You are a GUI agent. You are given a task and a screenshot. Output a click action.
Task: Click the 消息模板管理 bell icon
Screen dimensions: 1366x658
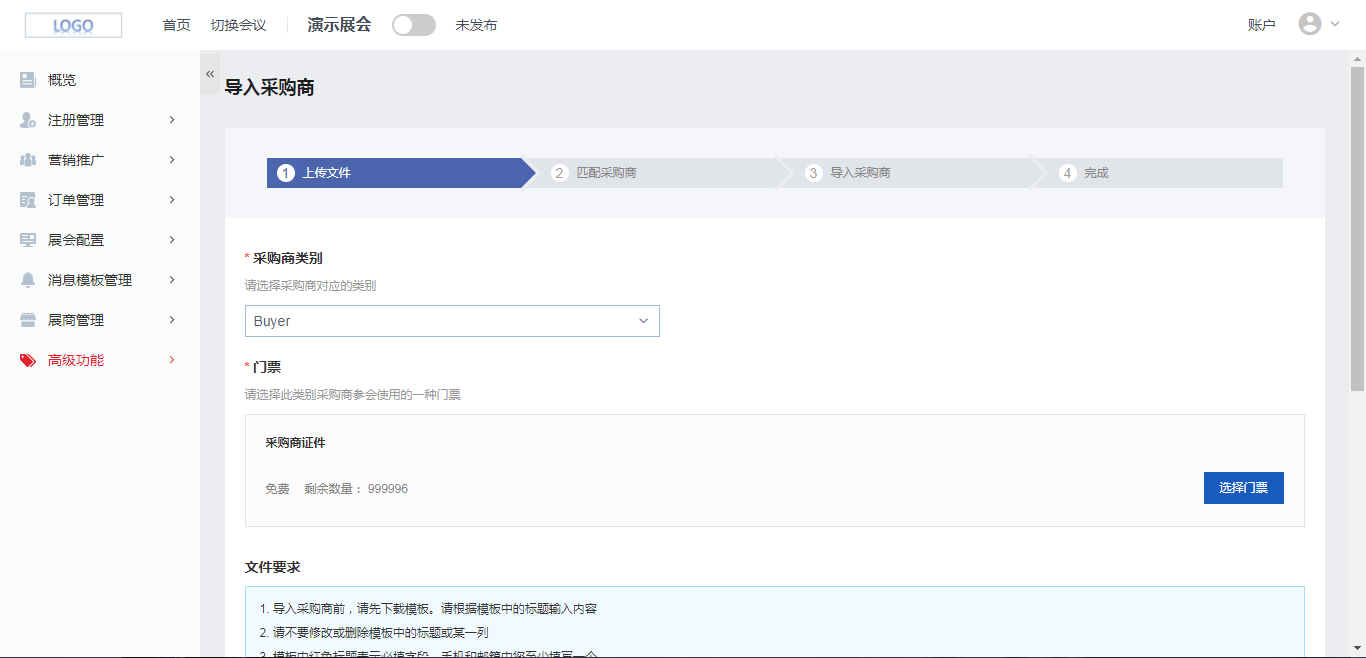point(28,280)
